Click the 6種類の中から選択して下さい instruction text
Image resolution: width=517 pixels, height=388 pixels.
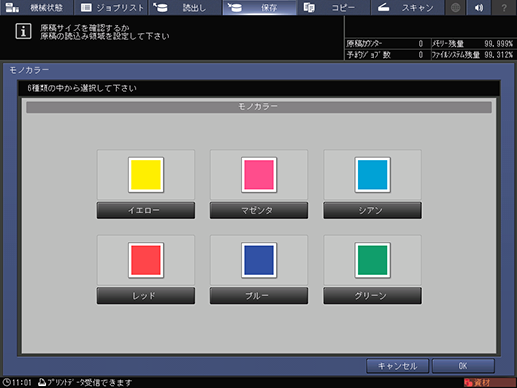pyautogui.click(x=82, y=88)
